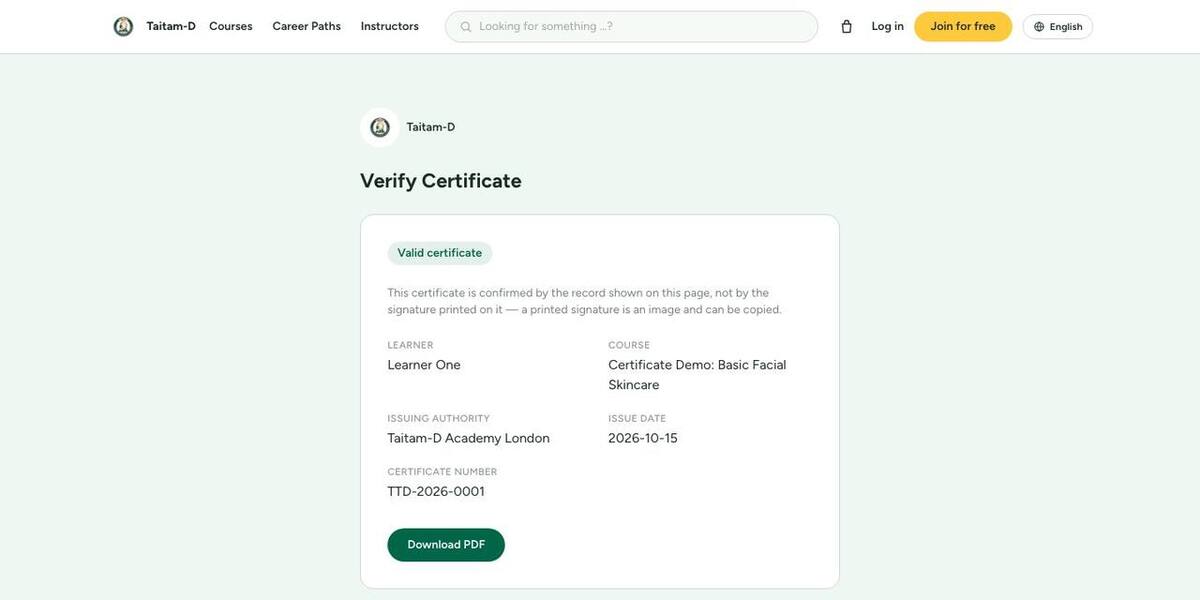Click the Log in link

pos(887,27)
